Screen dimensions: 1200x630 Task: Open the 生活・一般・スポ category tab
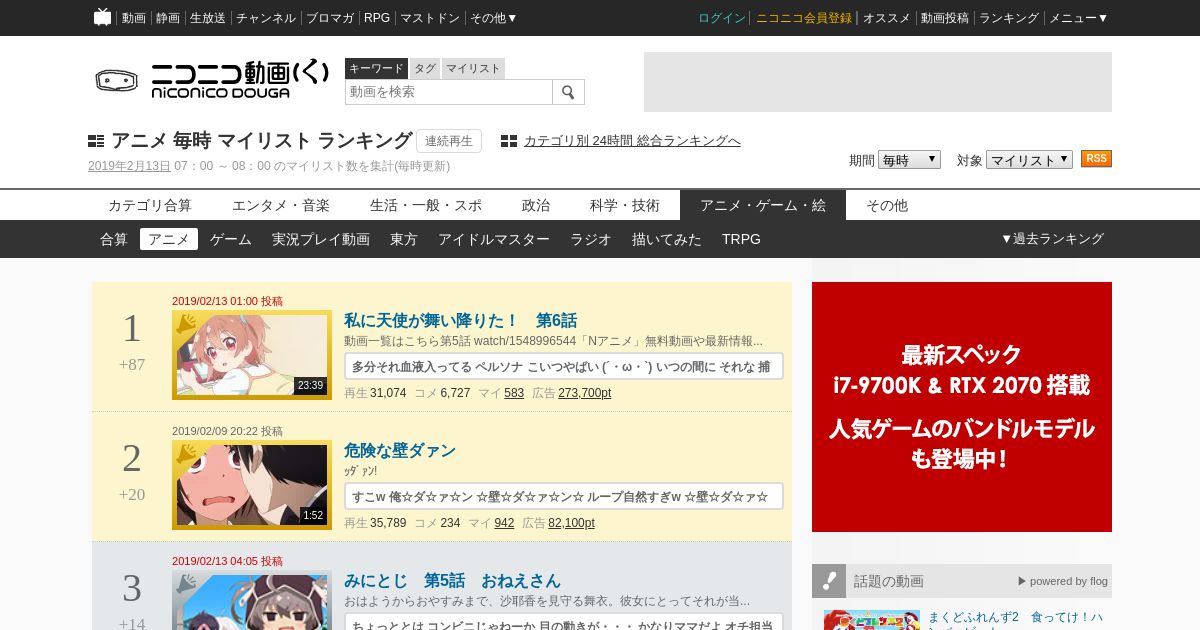426,205
